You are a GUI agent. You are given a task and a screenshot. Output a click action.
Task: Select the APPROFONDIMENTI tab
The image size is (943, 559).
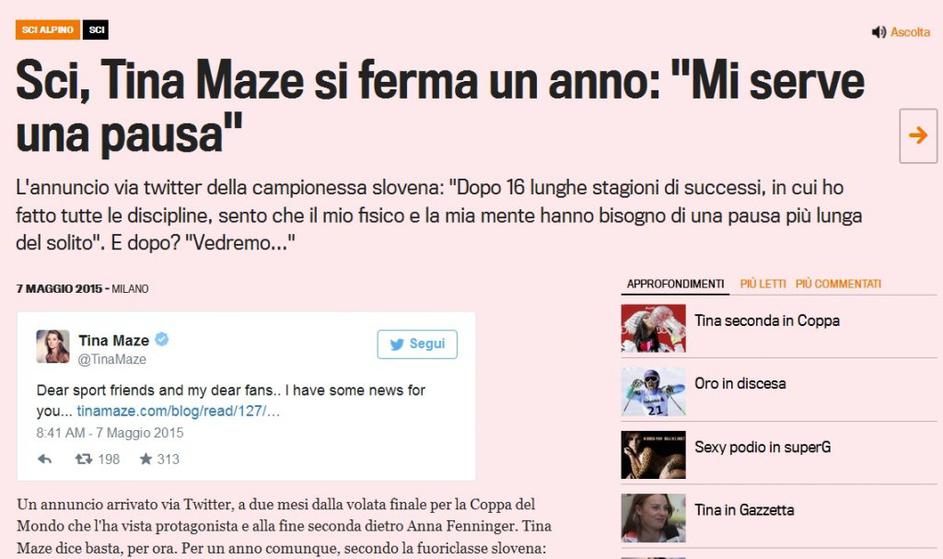675,284
